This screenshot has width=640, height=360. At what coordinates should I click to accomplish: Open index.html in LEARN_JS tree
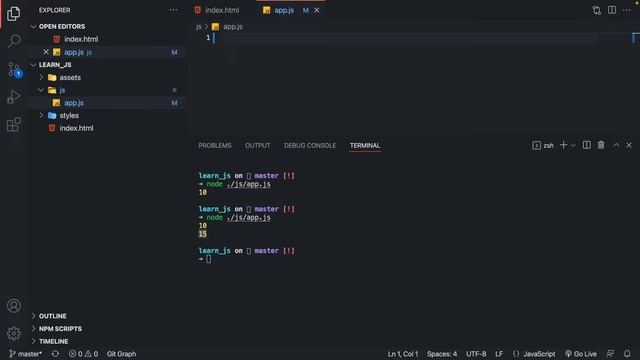[76, 128]
